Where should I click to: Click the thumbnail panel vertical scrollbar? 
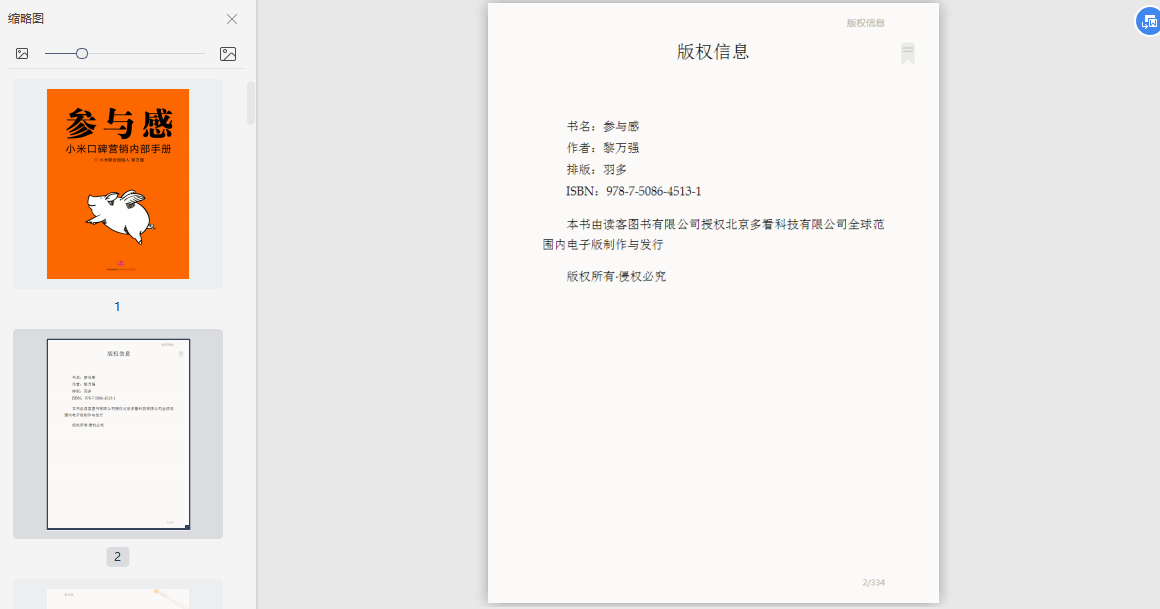(x=251, y=103)
